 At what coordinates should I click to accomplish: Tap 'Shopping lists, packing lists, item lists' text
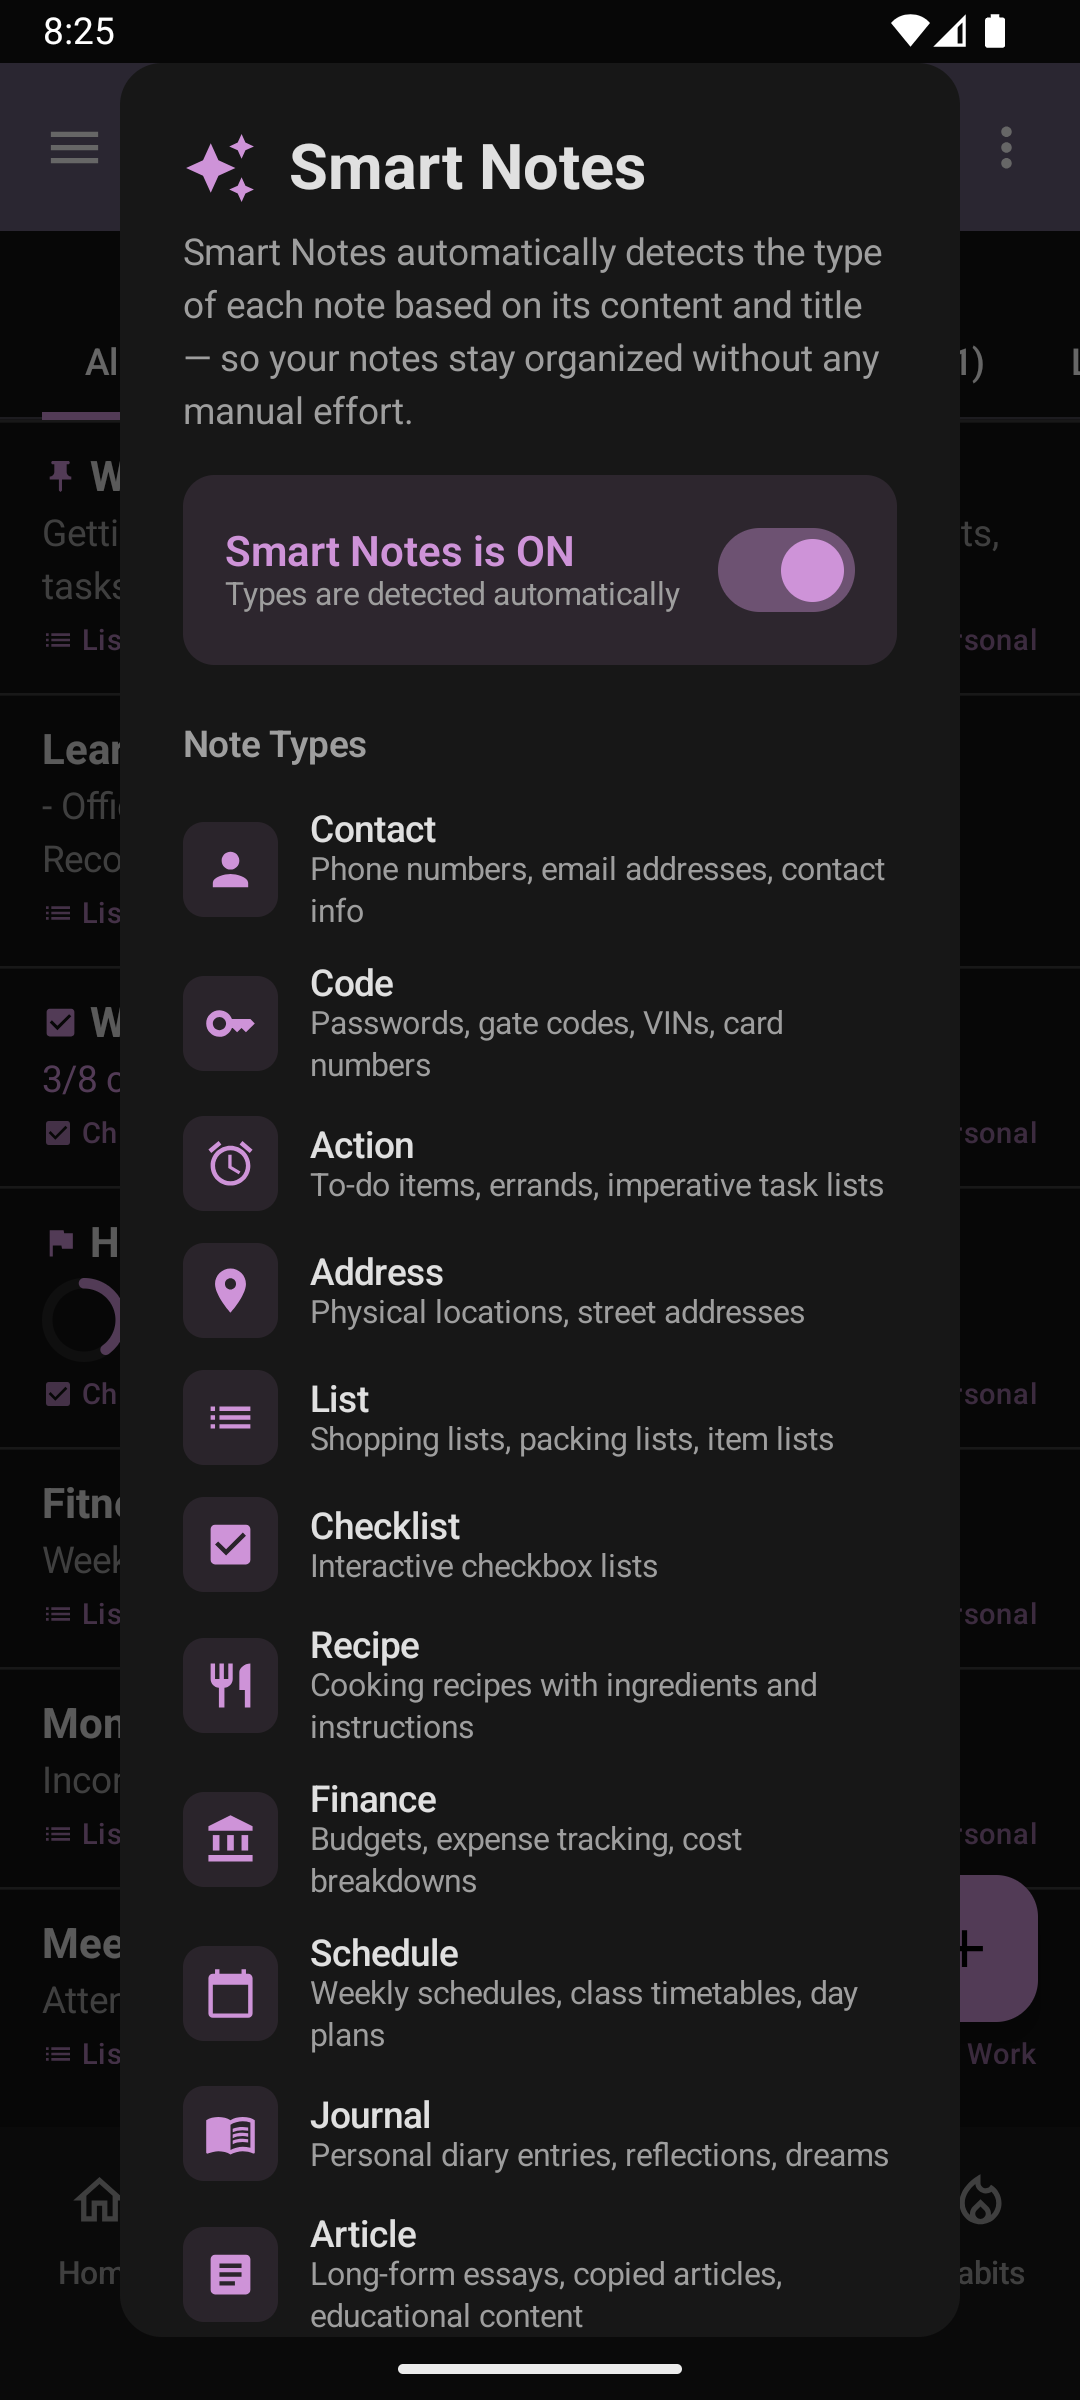pyautogui.click(x=572, y=1439)
